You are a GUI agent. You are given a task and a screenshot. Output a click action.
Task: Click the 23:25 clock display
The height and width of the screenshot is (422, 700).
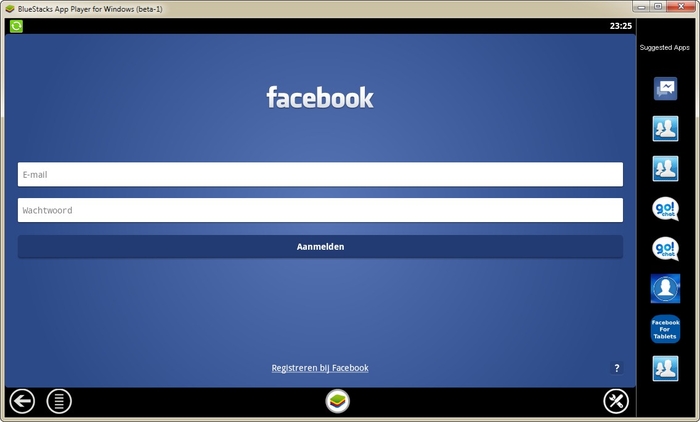click(621, 26)
